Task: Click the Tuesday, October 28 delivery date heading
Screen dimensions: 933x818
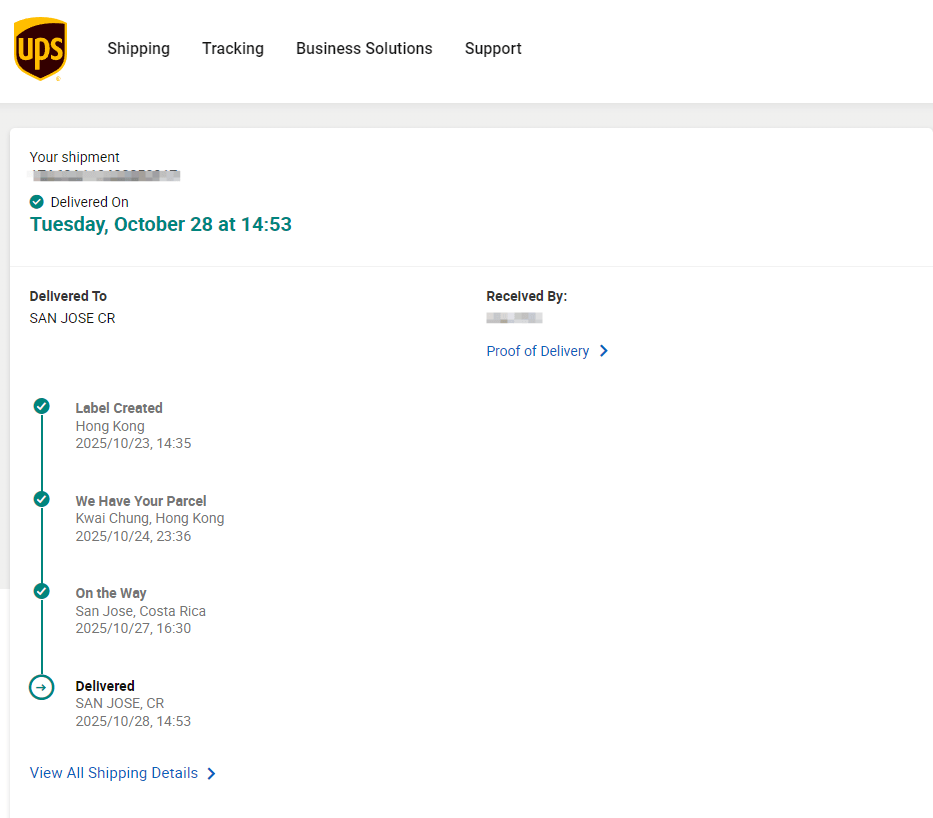Action: (161, 224)
